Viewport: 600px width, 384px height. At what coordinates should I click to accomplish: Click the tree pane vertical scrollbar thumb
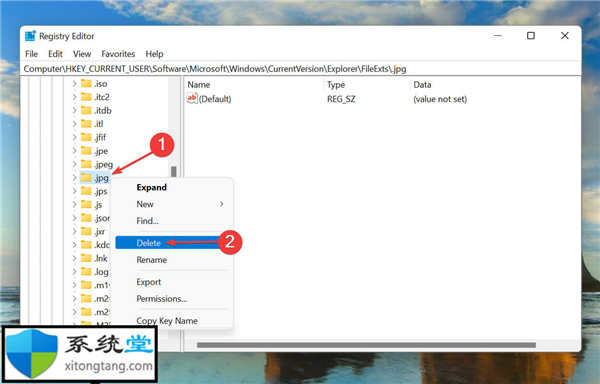(174, 171)
